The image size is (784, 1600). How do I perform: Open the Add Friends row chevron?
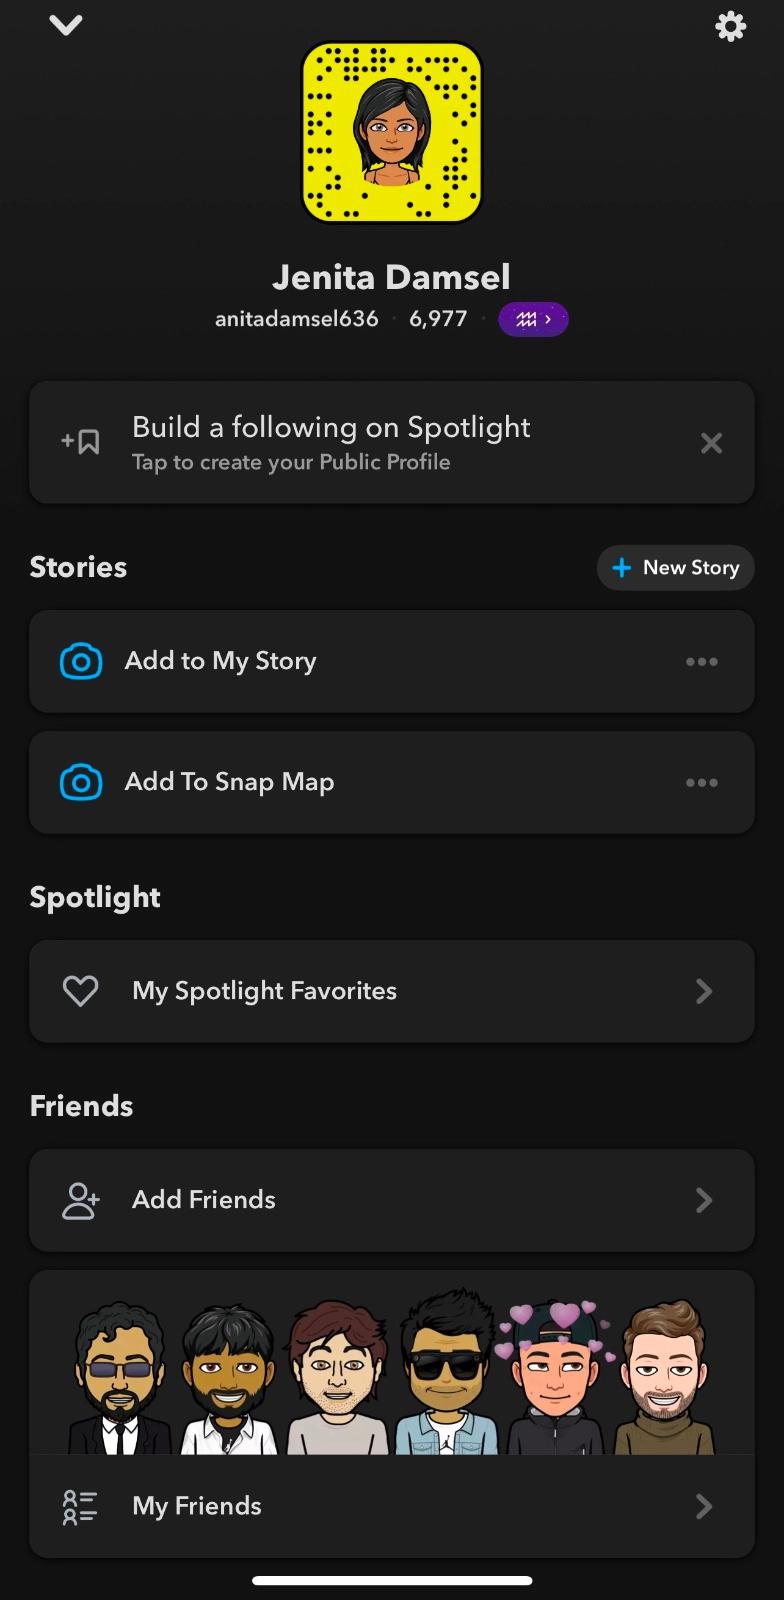[704, 1200]
